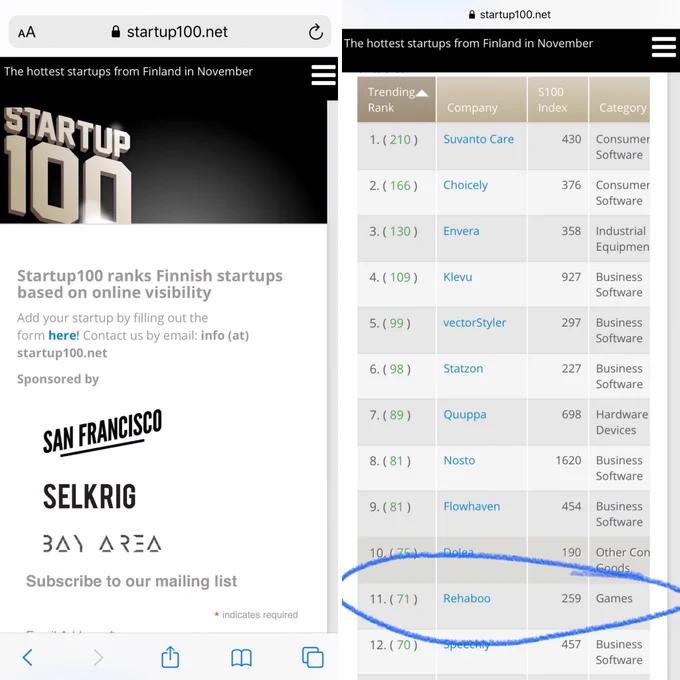Sort table by S100 Index header

click(558, 100)
